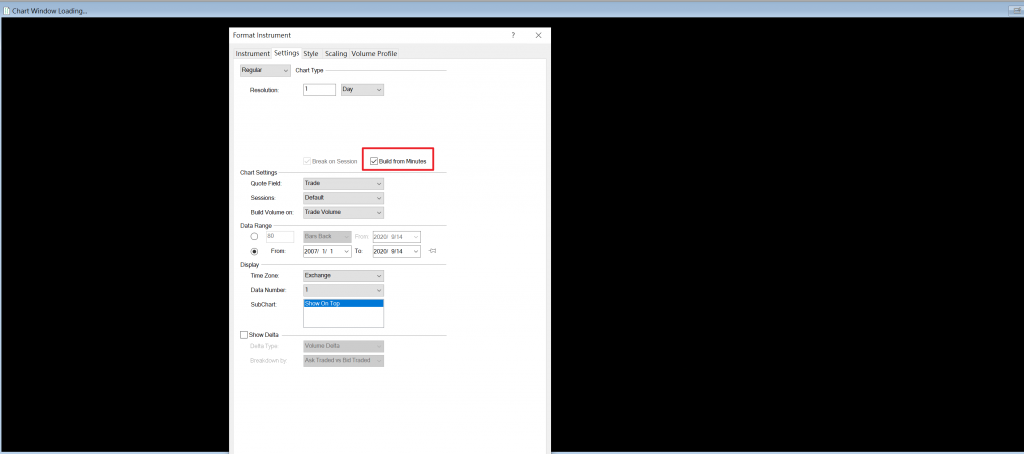Switch to the Volume Profile tab
Image resolution: width=1024 pixels, height=454 pixels.
(x=374, y=53)
